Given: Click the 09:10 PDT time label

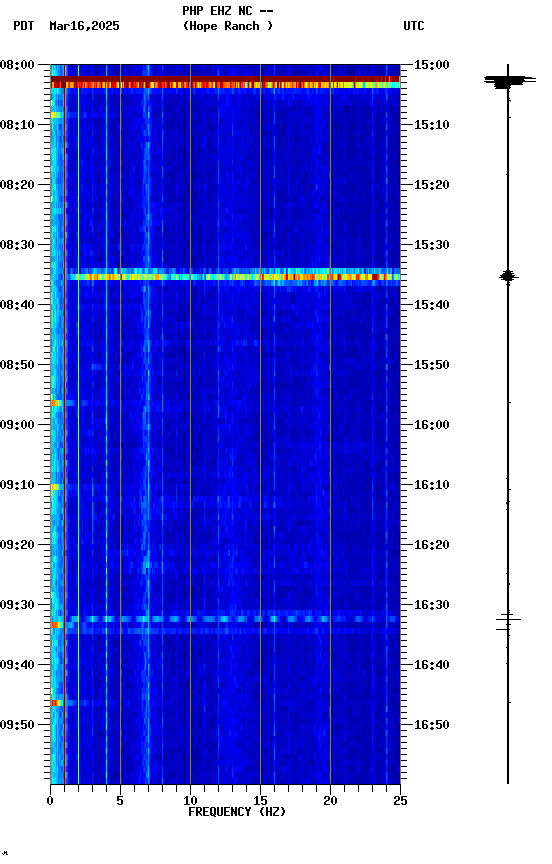Looking at the screenshot, I should [17, 485].
